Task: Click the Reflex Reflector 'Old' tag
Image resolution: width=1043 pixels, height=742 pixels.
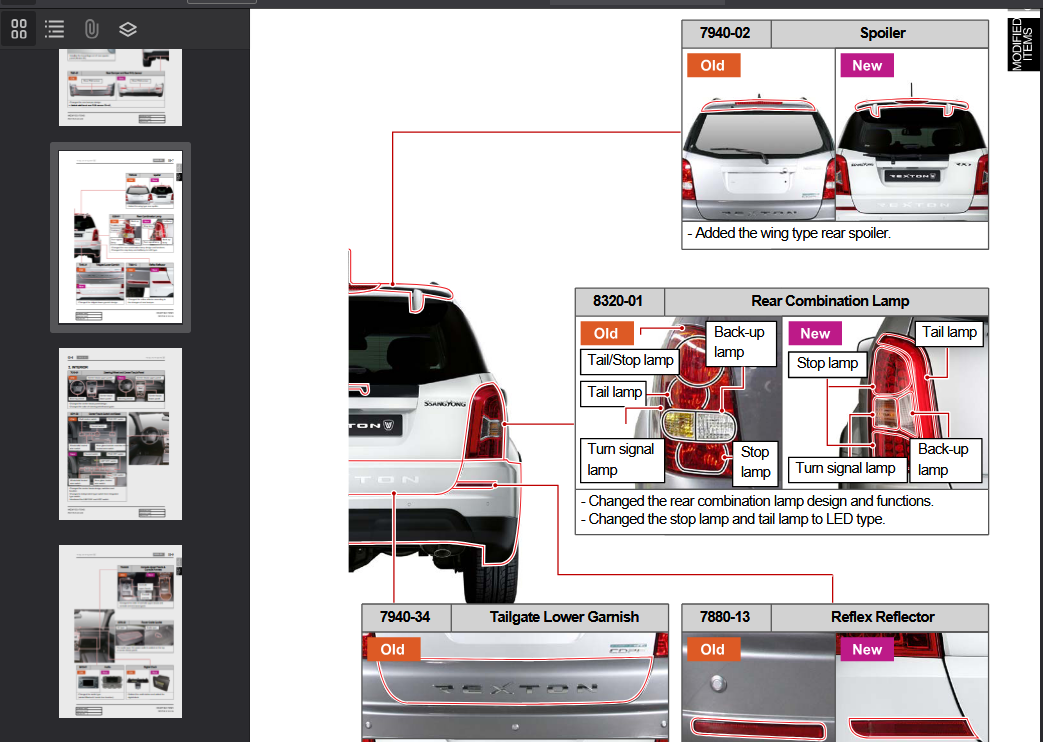Action: (x=713, y=649)
